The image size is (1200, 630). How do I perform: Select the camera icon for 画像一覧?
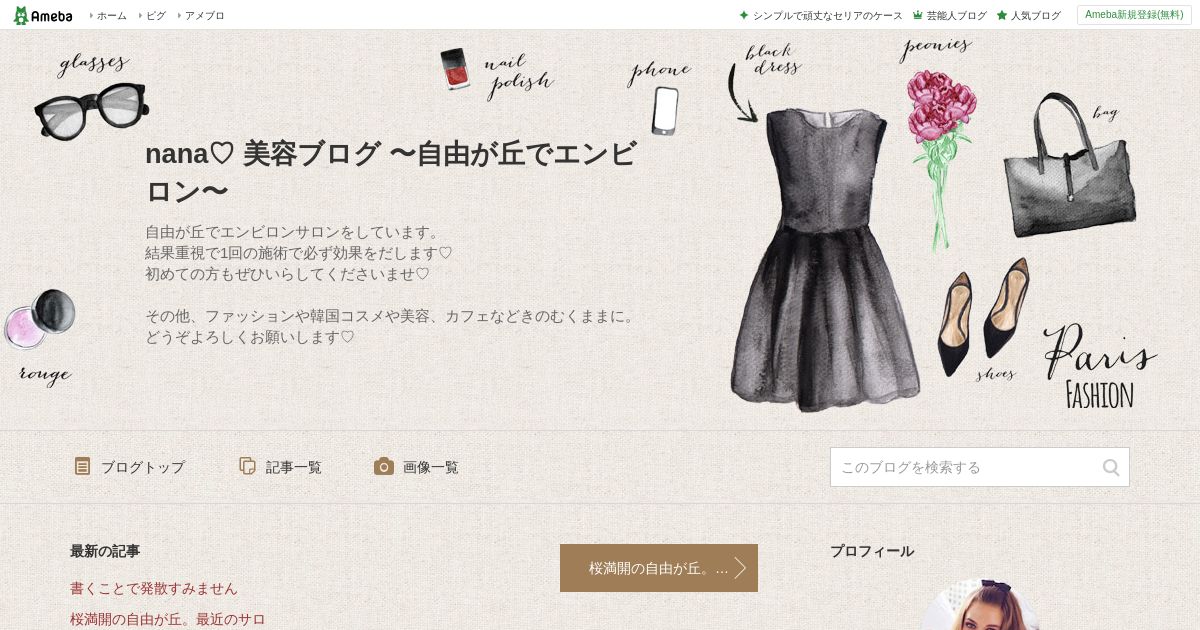coord(384,466)
